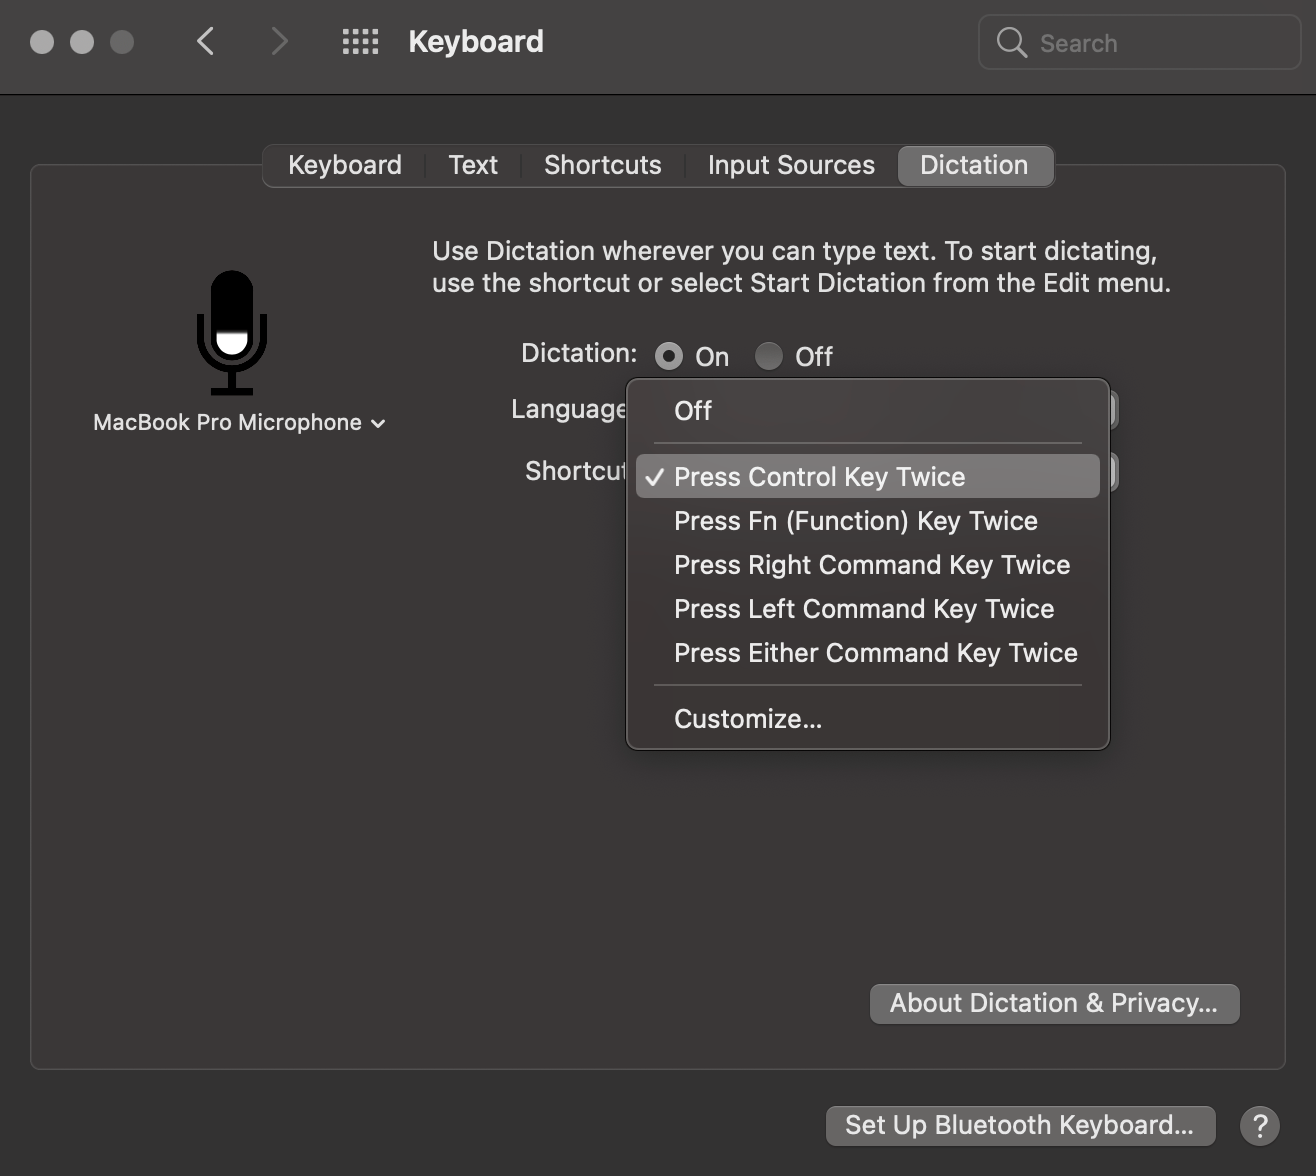Open the Input Sources tab

coord(791,165)
